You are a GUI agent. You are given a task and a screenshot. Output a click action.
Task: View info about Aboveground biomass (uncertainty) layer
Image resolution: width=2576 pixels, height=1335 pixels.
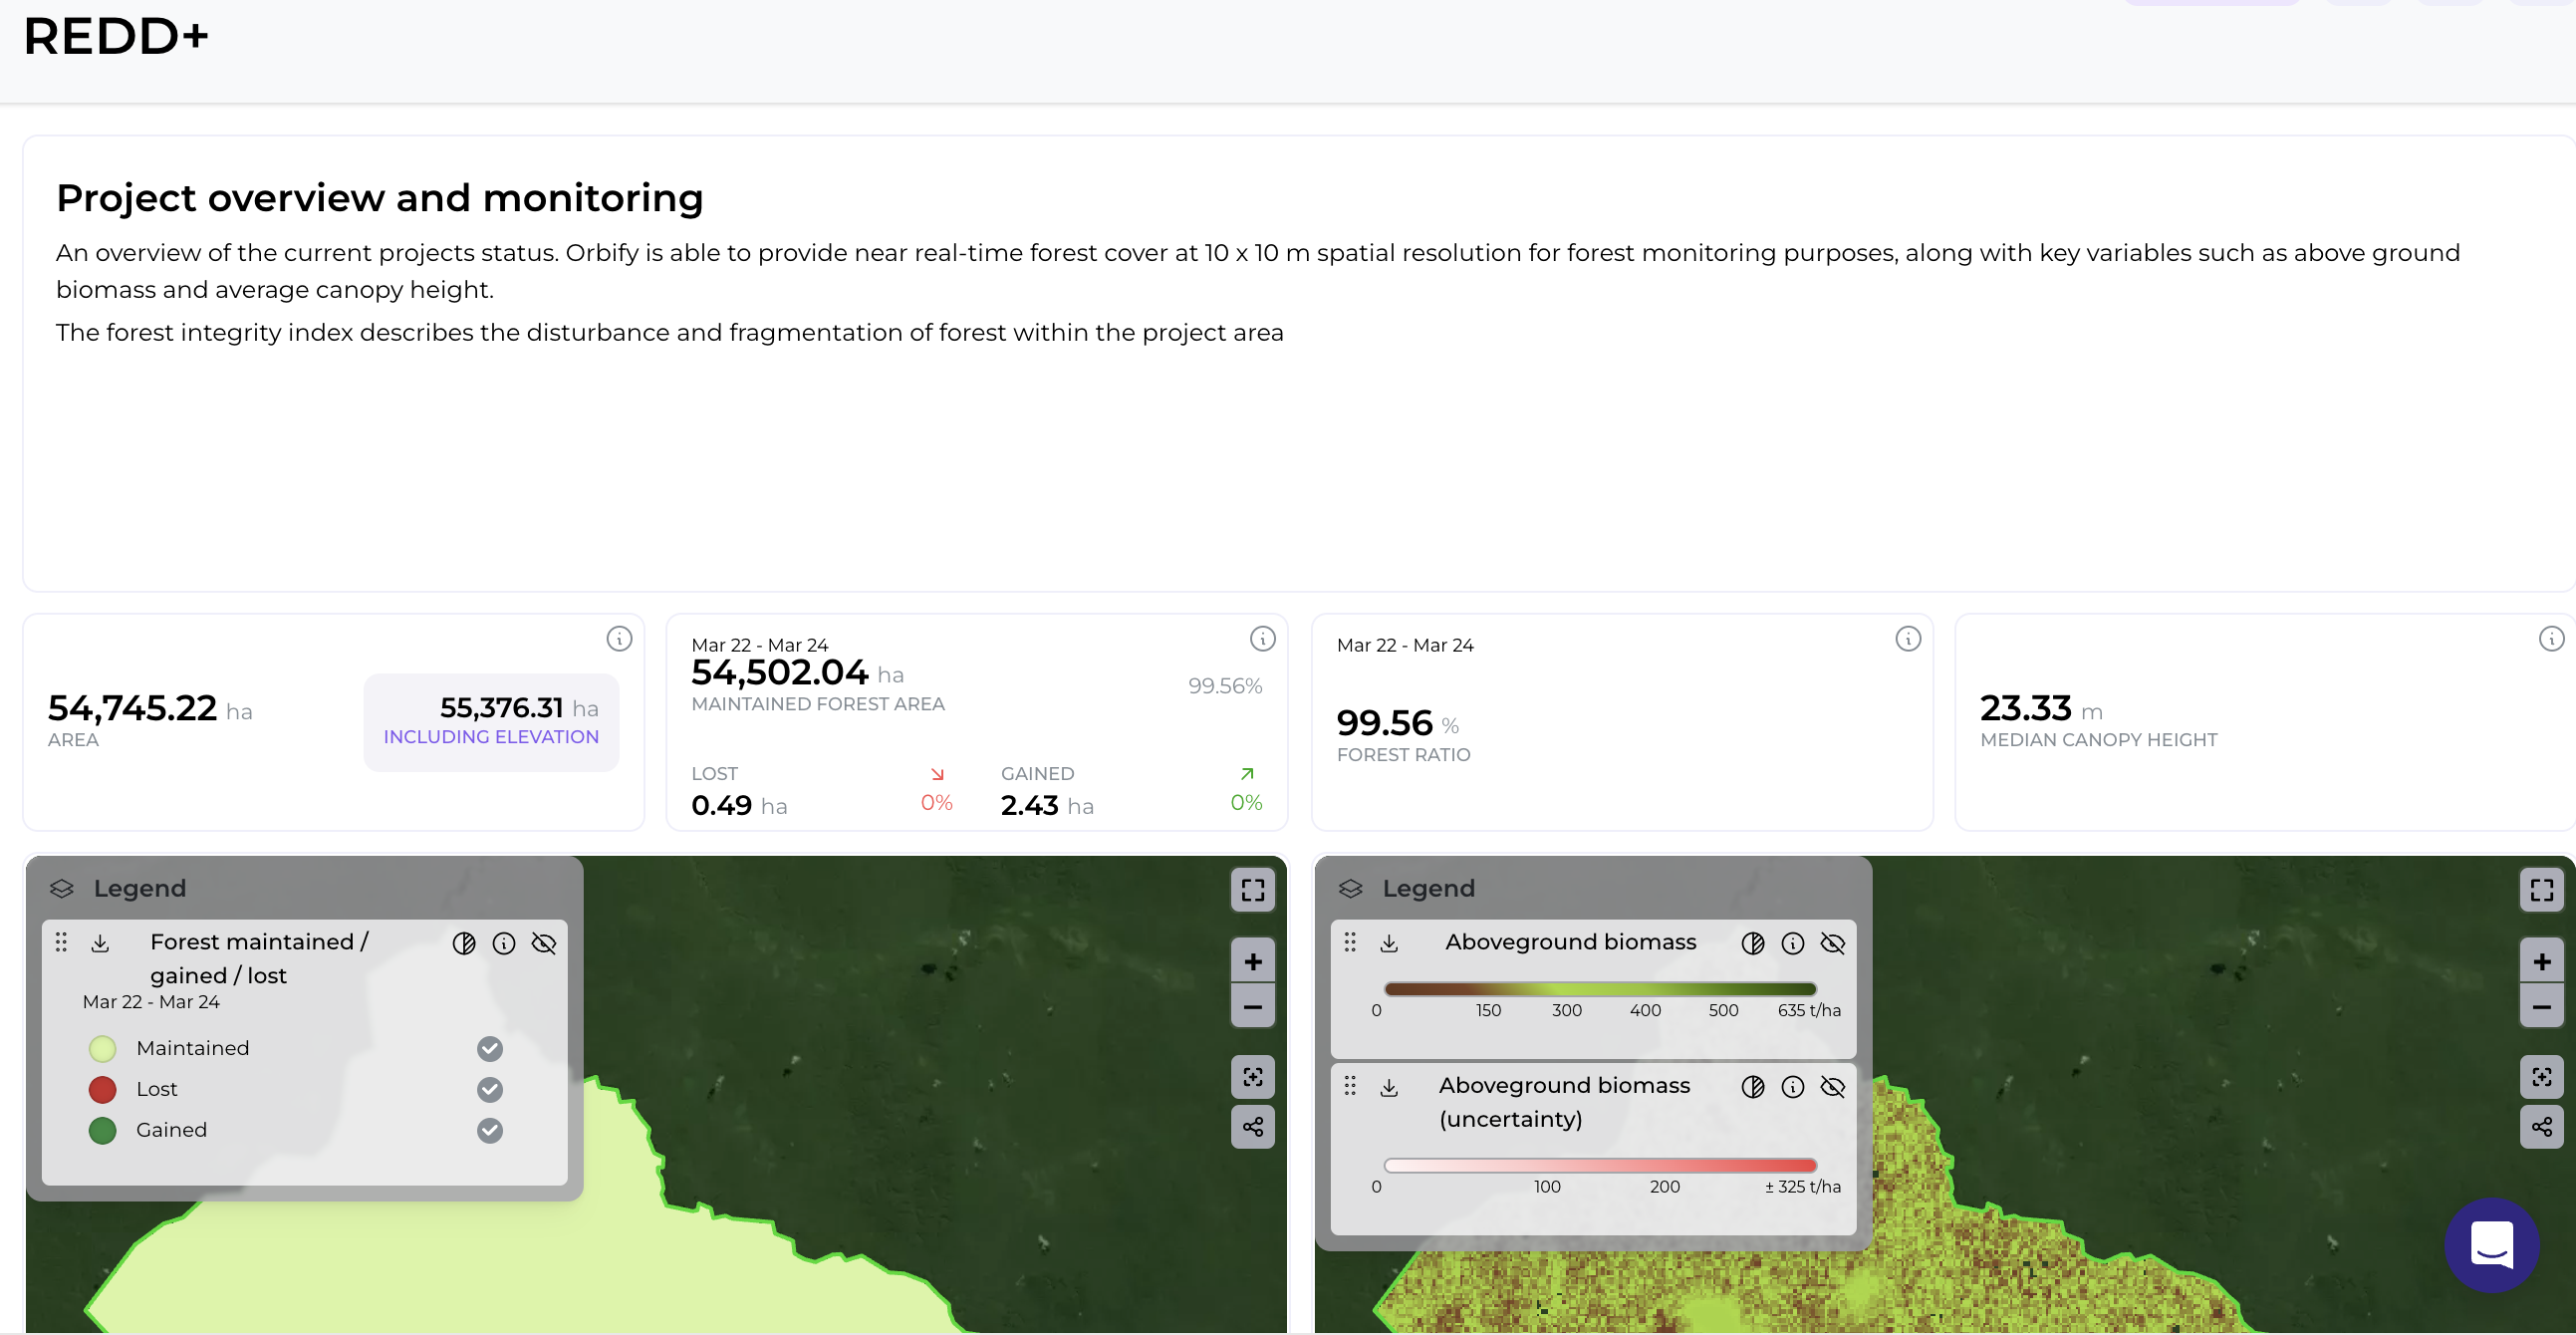[1792, 1087]
